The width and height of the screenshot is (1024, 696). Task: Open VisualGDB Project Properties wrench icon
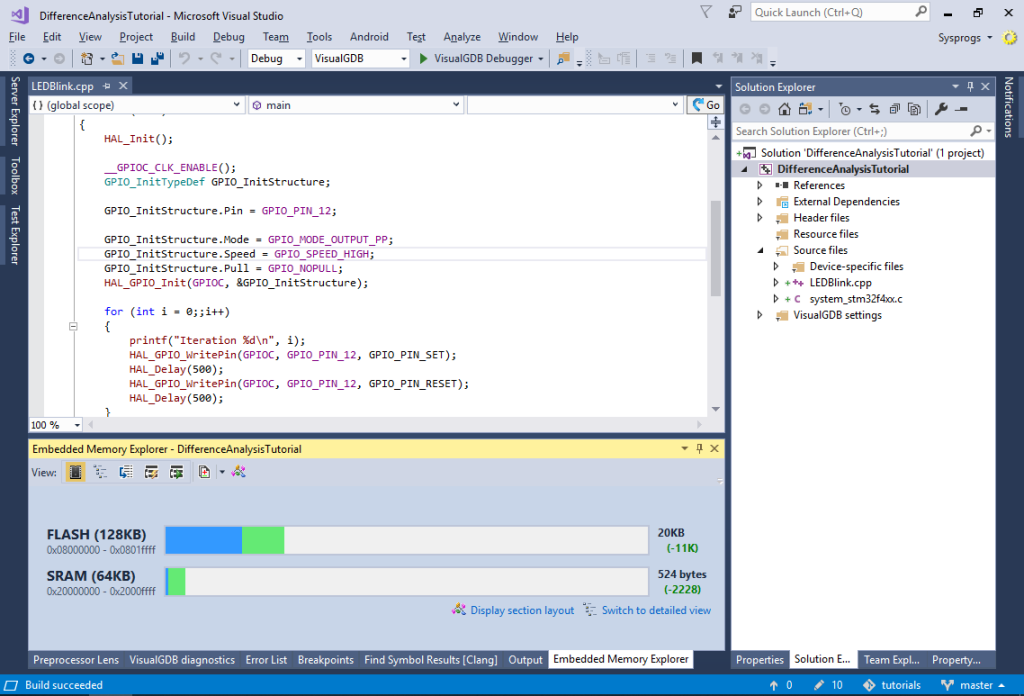pos(941,108)
